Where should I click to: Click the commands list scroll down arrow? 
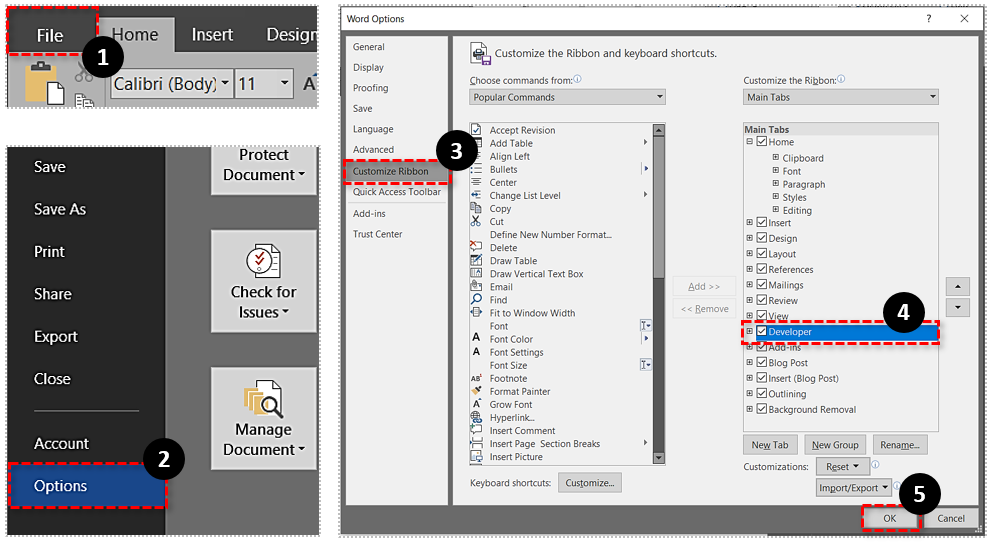click(658, 458)
